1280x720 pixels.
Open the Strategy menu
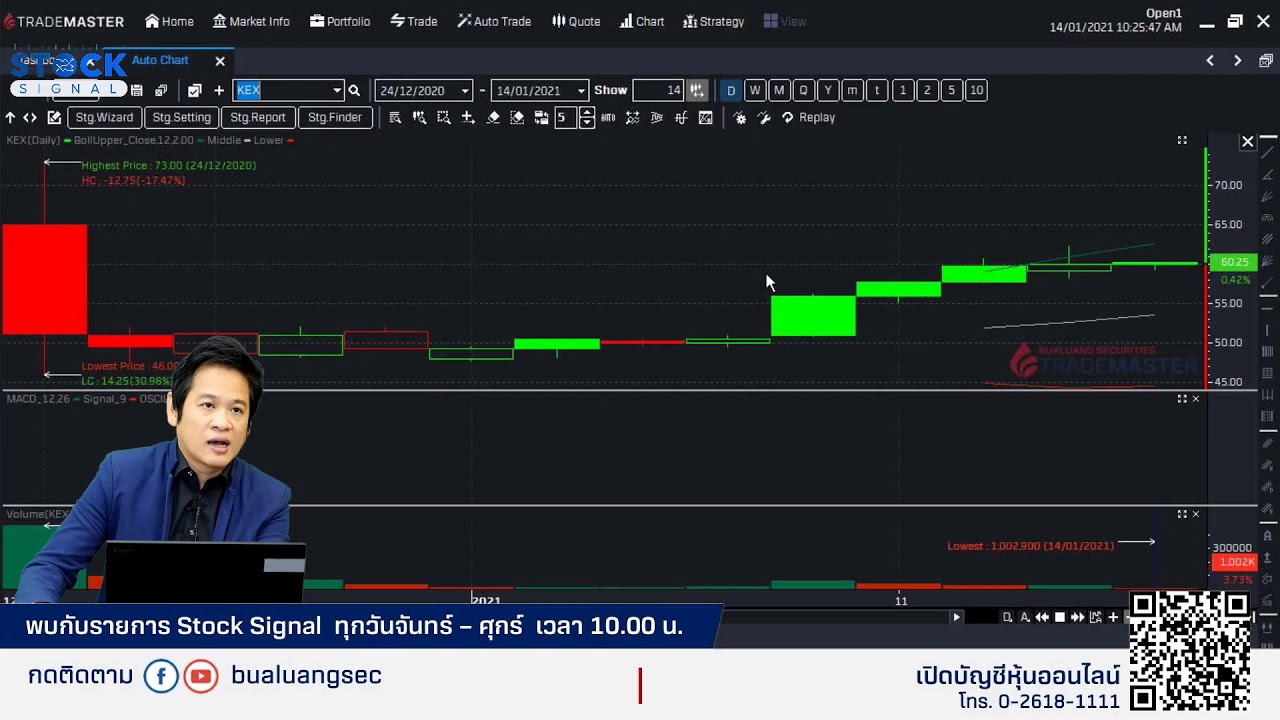(x=713, y=21)
